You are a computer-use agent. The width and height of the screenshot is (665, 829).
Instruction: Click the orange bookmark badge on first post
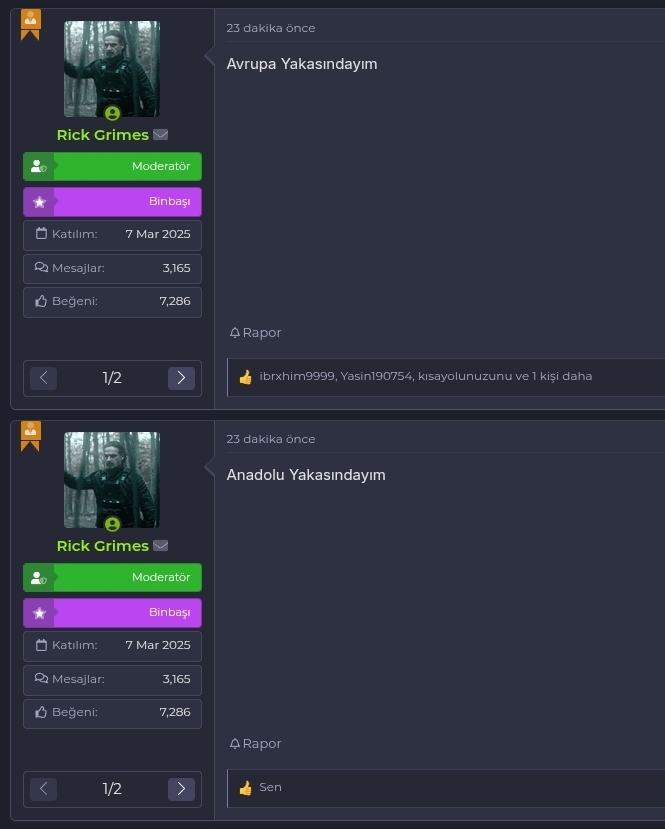pyautogui.click(x=30, y=25)
